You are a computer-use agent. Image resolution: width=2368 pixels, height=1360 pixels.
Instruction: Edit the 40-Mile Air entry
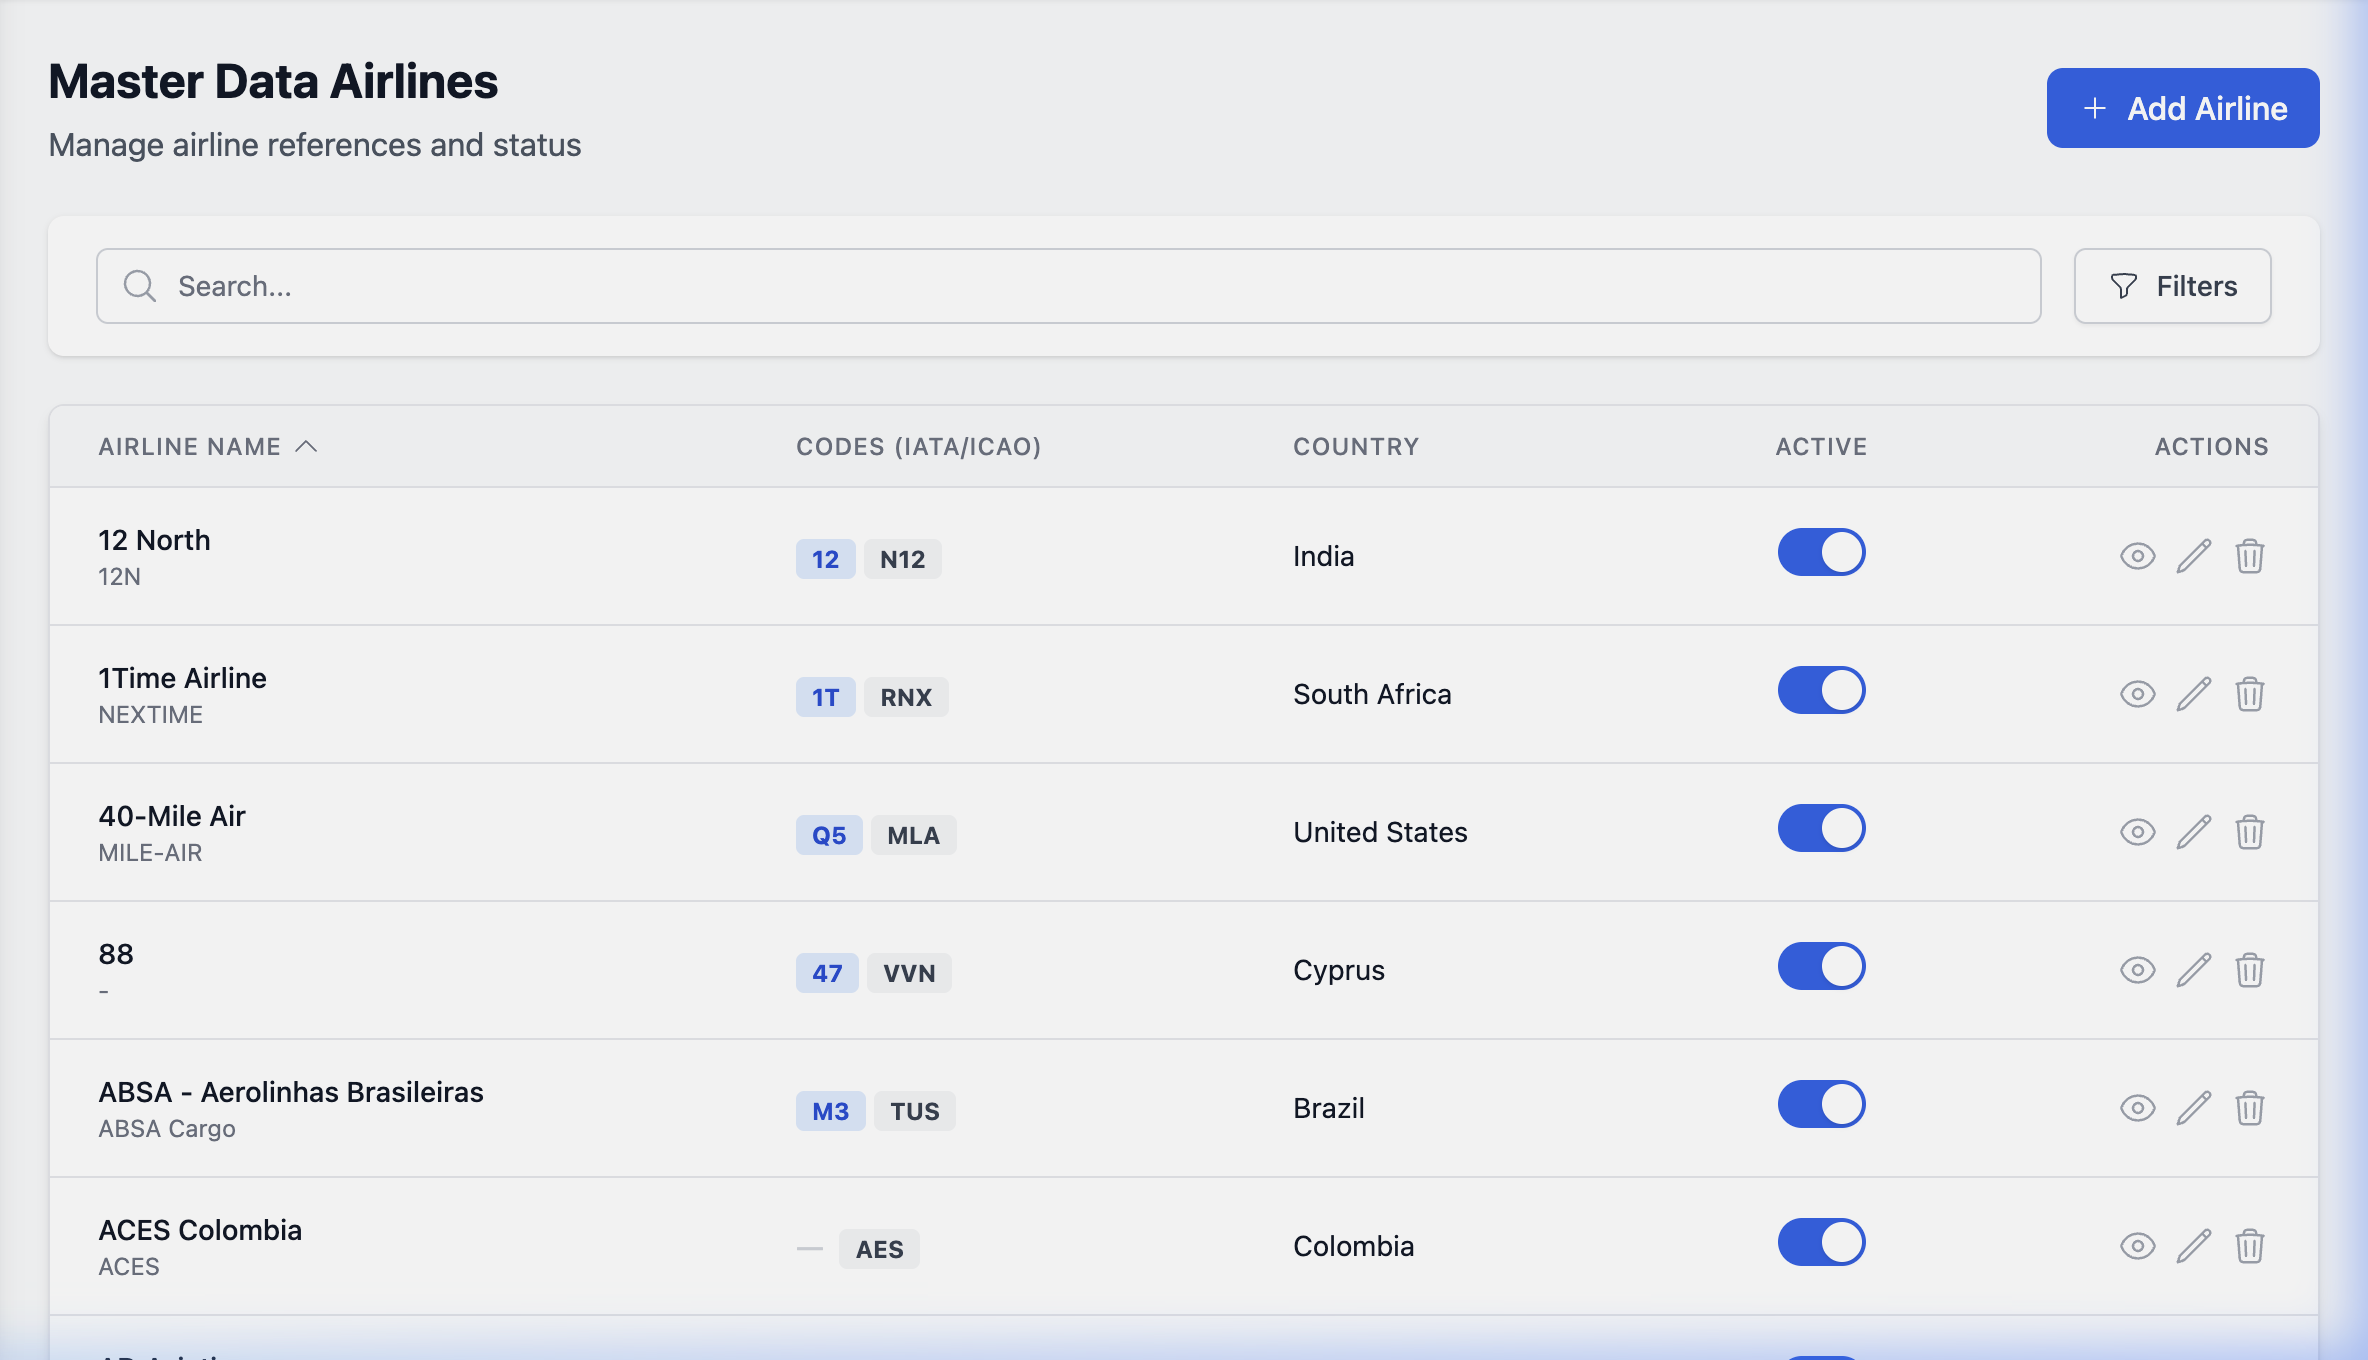2194,832
